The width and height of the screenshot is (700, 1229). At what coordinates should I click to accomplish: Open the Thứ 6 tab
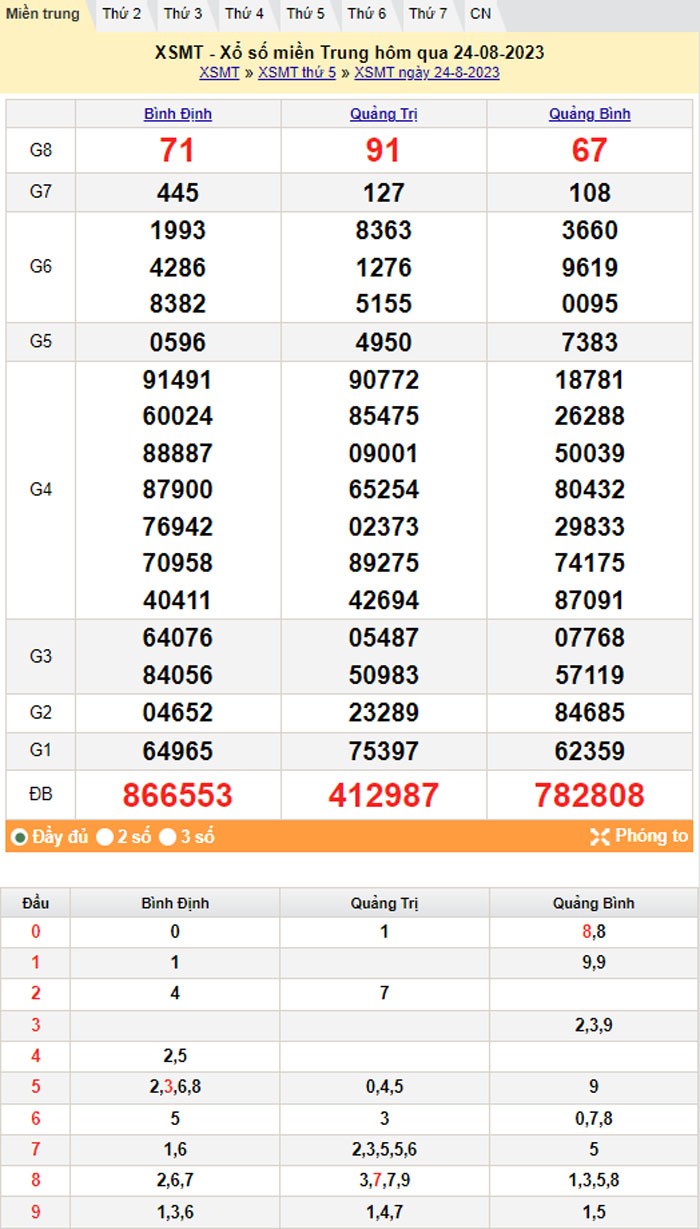click(x=367, y=14)
